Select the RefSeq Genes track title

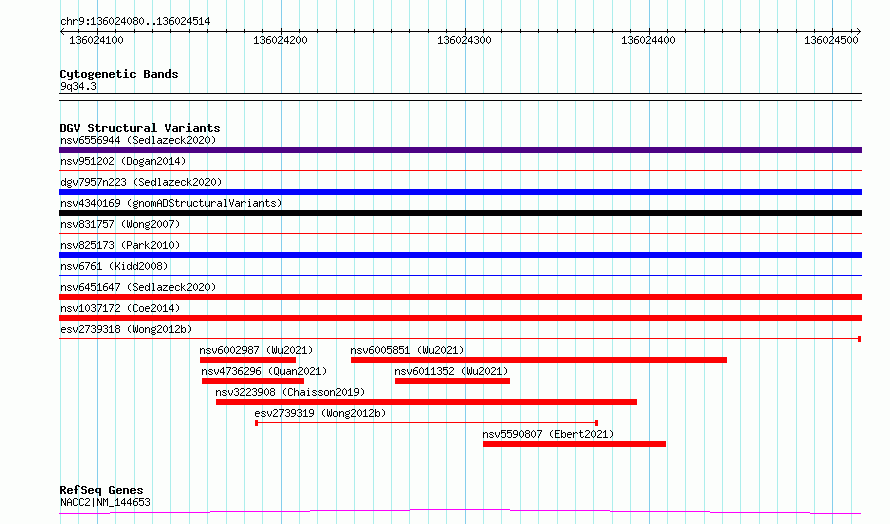pyautogui.click(x=102, y=490)
